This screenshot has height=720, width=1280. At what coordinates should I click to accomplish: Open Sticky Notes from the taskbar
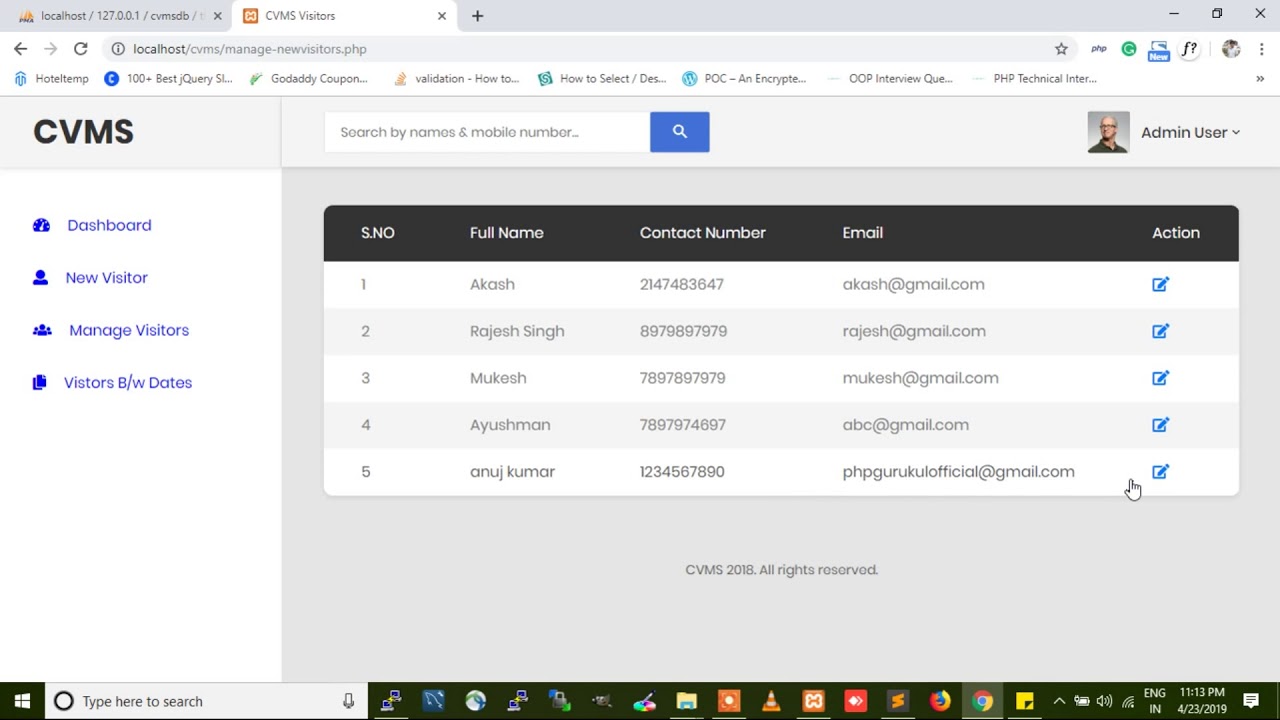pos(1025,701)
